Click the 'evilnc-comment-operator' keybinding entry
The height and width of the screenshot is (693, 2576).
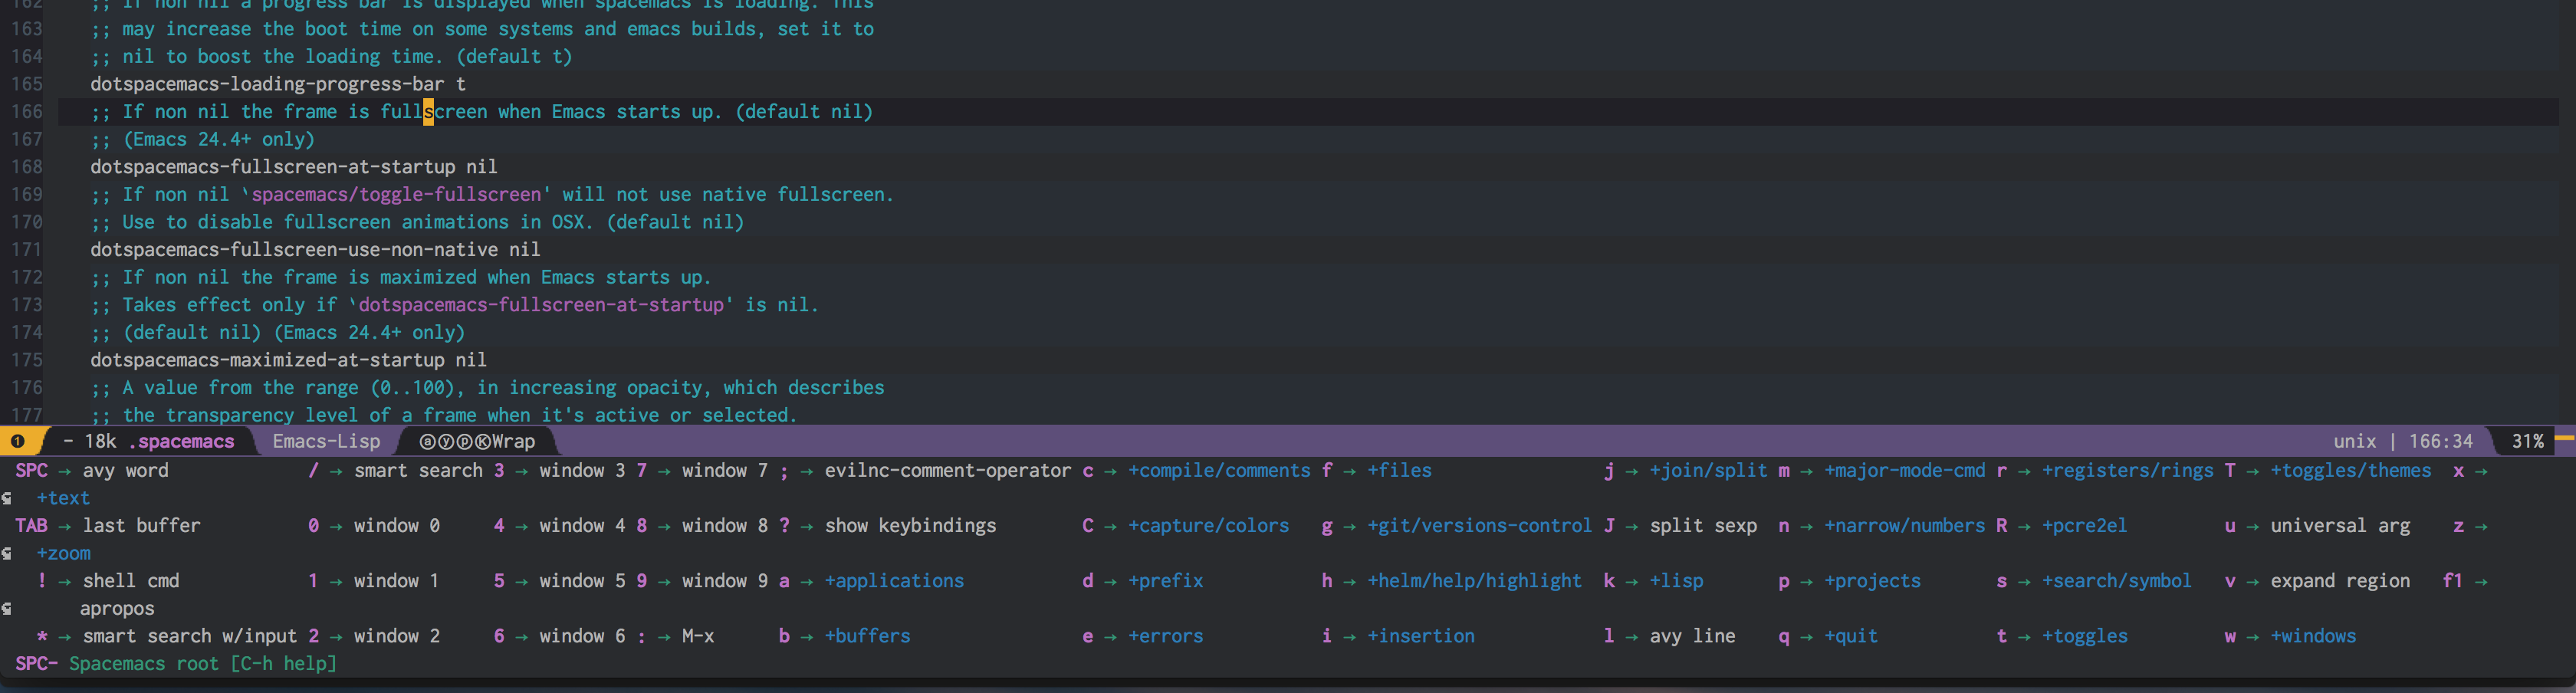coord(947,470)
